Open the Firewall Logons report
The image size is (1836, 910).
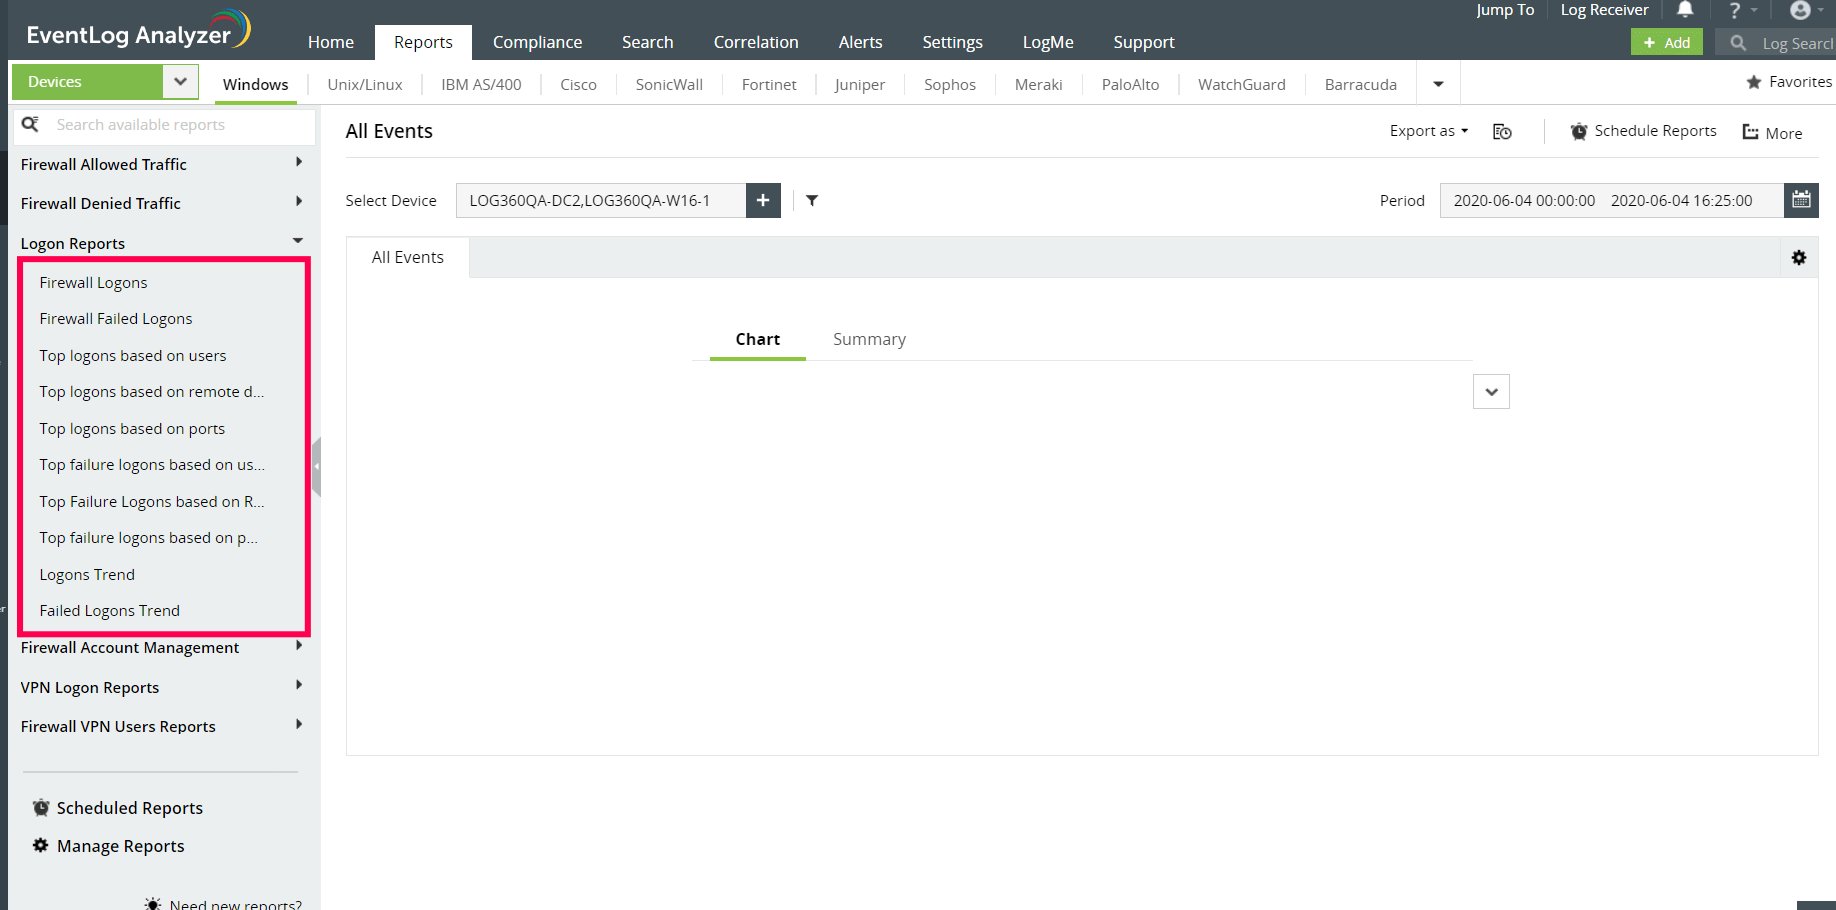tap(93, 283)
